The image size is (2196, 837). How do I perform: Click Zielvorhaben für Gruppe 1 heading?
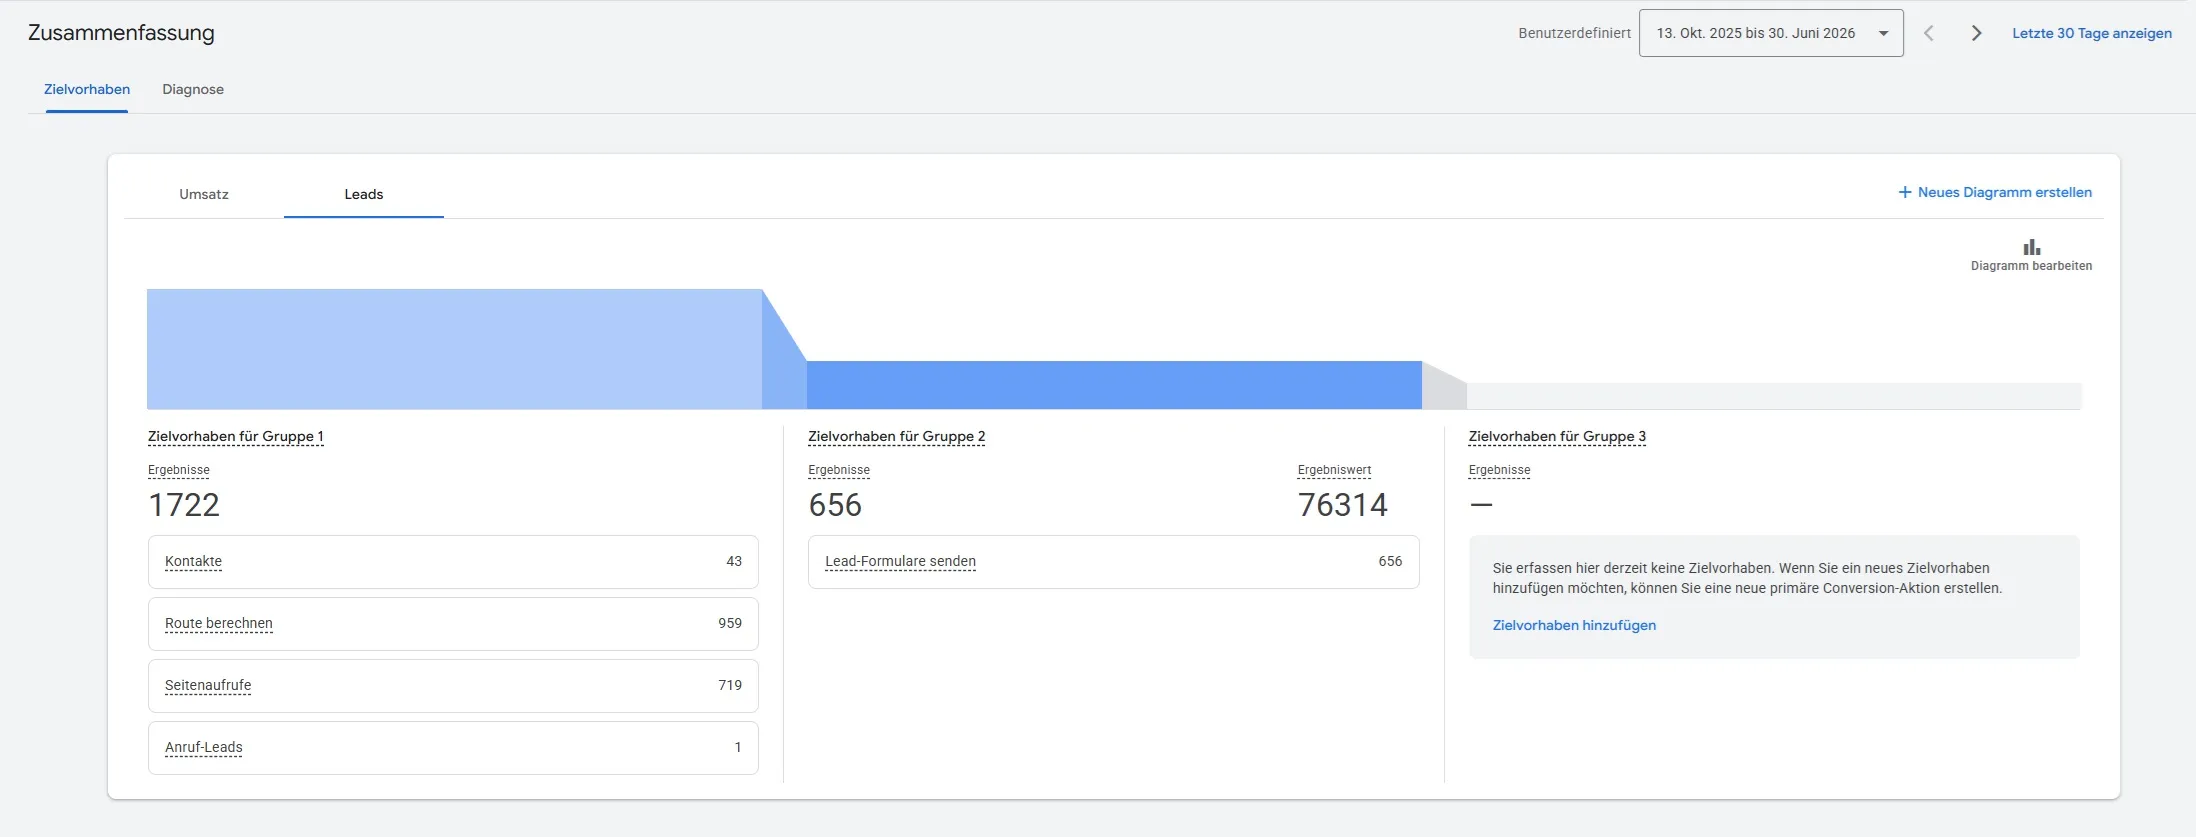pos(236,436)
